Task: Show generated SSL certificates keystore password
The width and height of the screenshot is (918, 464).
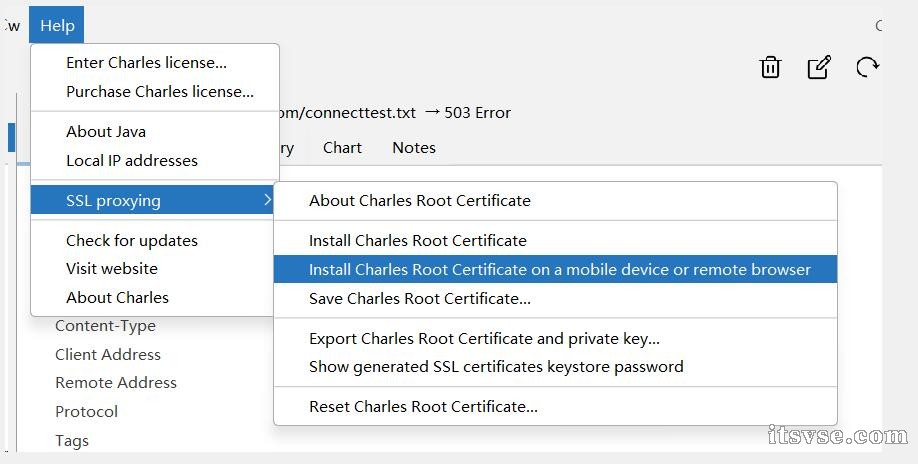Action: (x=555, y=367)
